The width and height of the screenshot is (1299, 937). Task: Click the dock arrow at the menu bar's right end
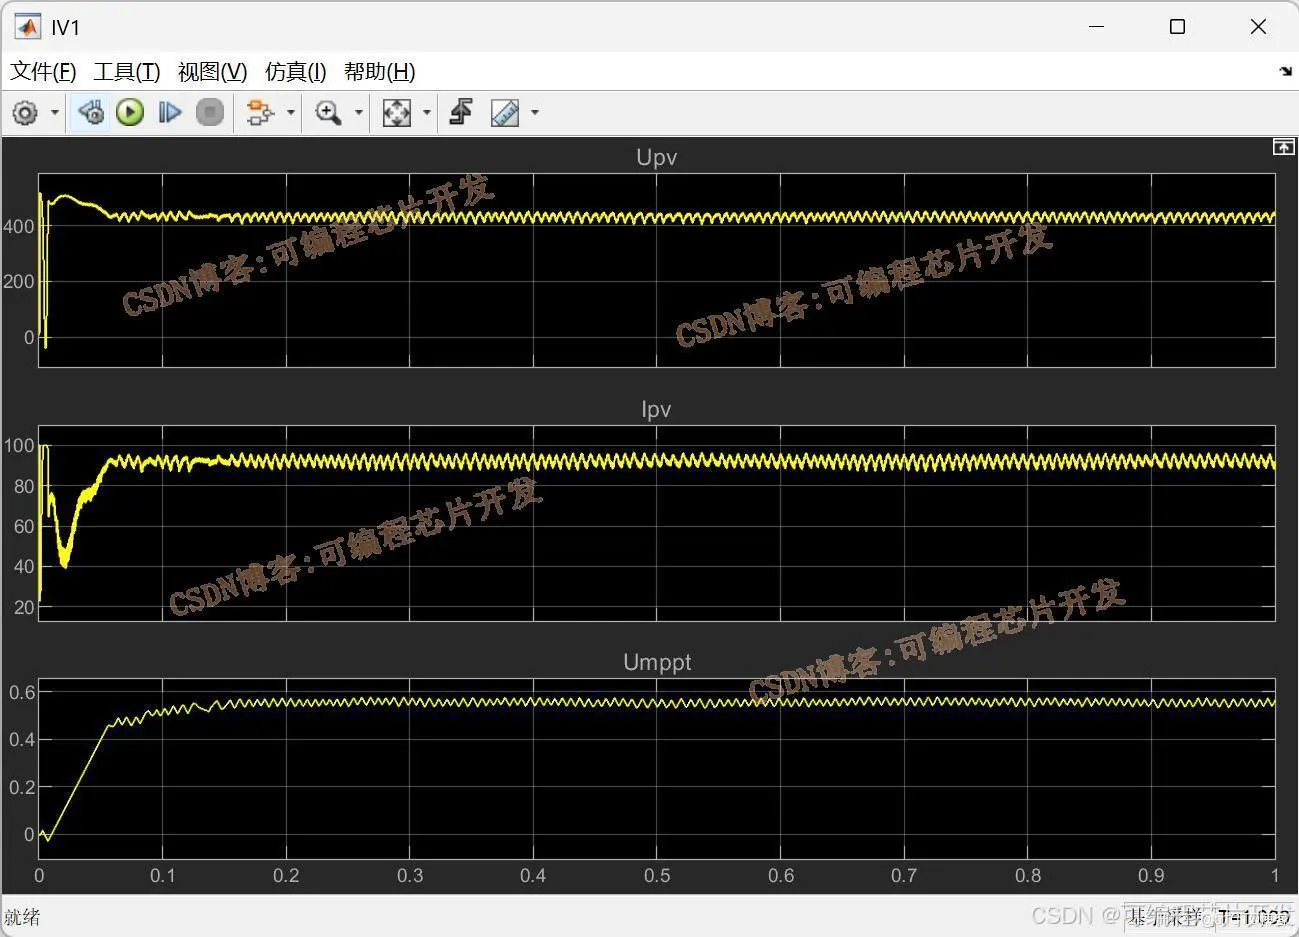pos(1285,71)
